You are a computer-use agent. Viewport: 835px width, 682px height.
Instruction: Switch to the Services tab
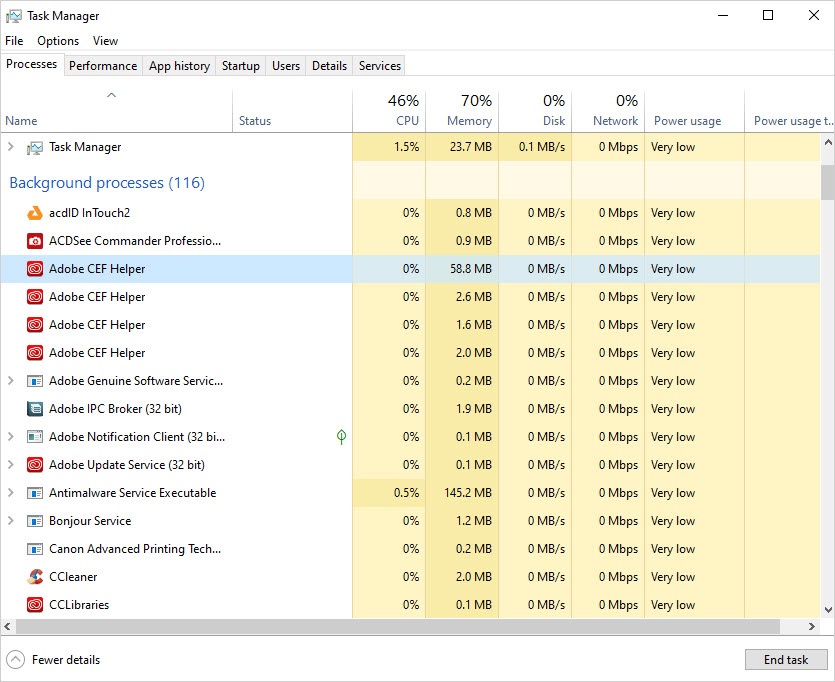click(379, 65)
